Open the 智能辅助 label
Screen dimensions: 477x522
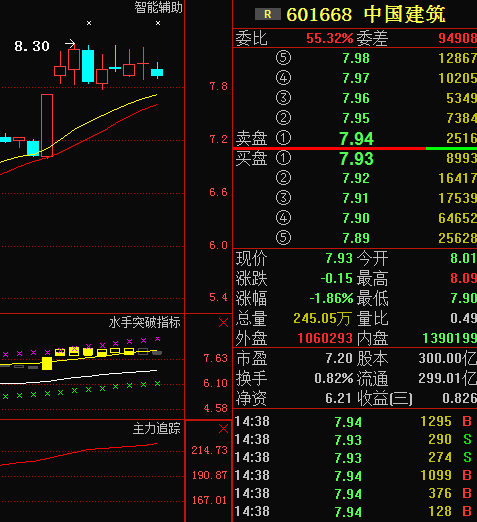pyautogui.click(x=158, y=7)
